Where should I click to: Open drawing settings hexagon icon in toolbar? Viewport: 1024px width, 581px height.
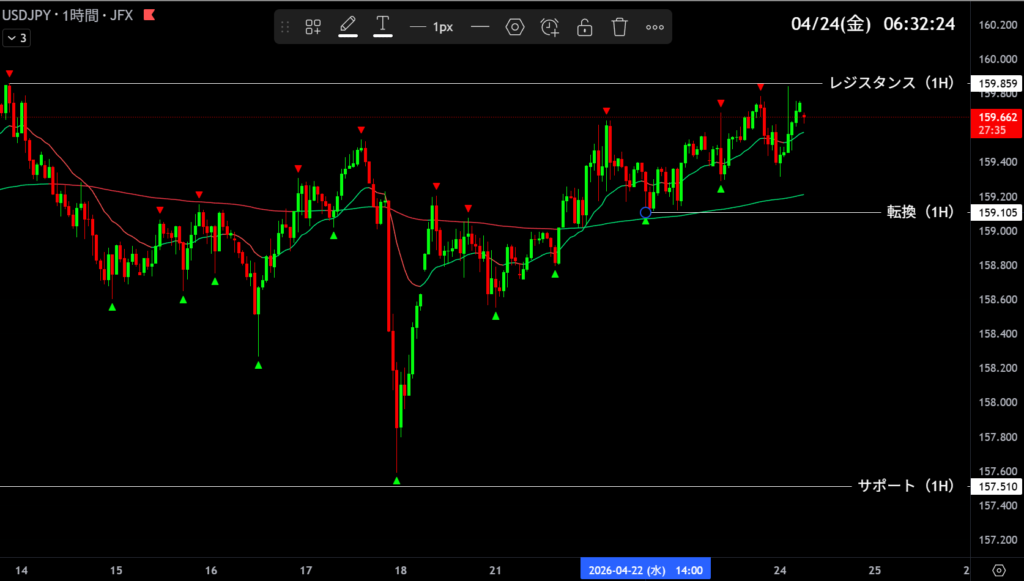pos(515,27)
